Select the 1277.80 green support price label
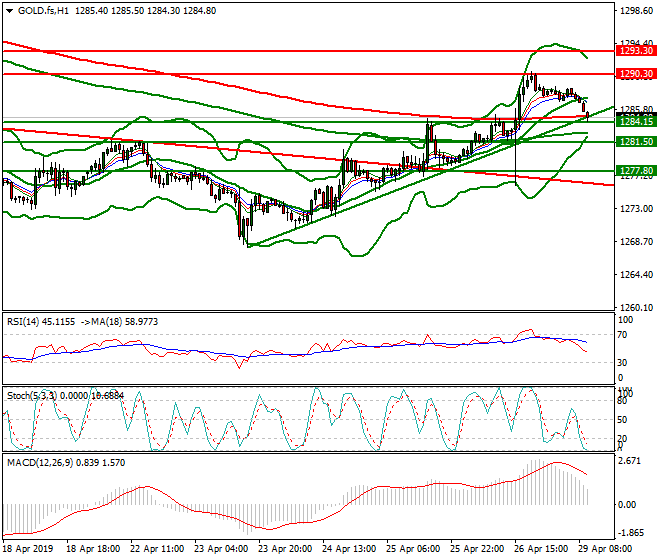 (636, 171)
